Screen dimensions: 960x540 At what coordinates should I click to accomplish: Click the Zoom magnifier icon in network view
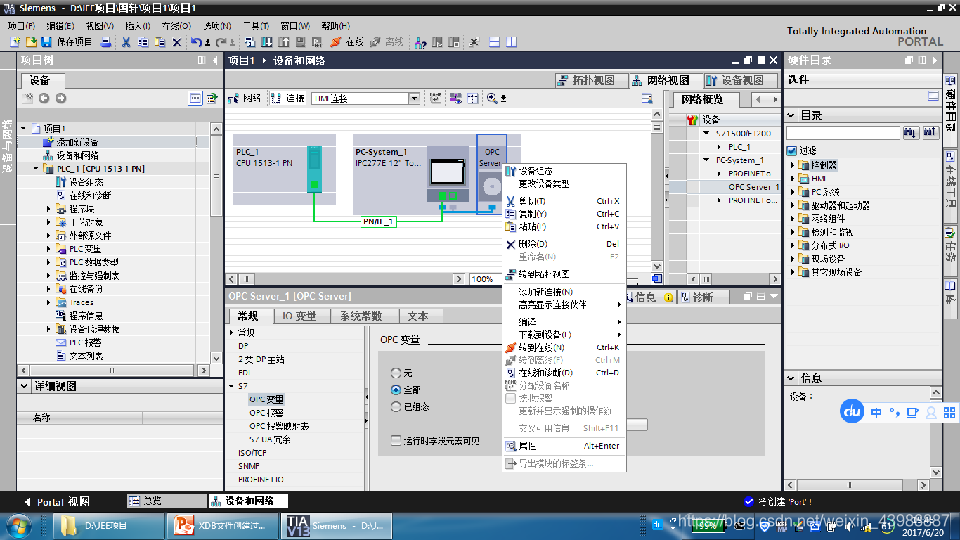[x=492, y=98]
